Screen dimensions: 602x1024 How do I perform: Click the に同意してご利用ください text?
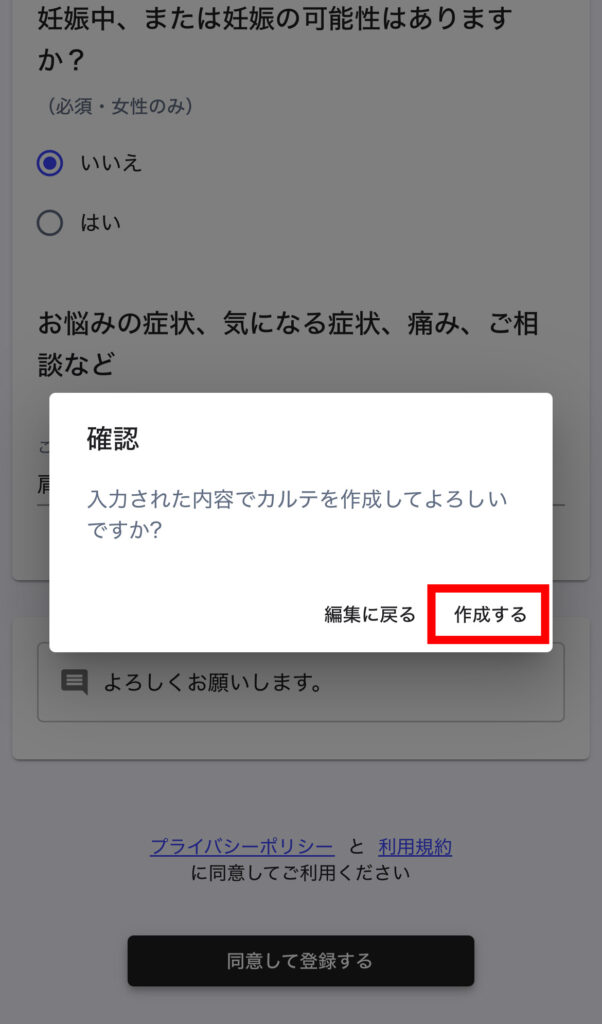coord(300,873)
